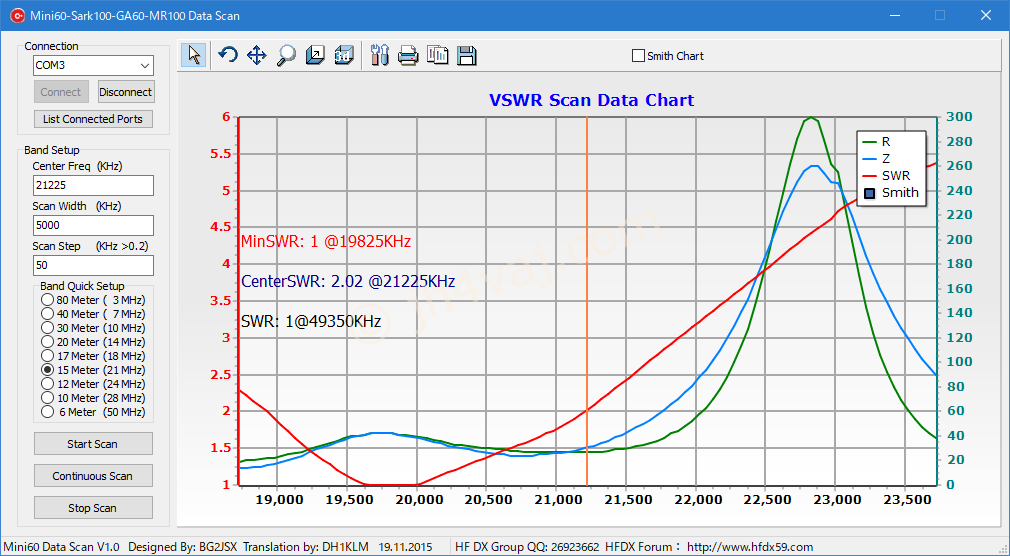Open chart editor wrench tools icon

pos(380,55)
